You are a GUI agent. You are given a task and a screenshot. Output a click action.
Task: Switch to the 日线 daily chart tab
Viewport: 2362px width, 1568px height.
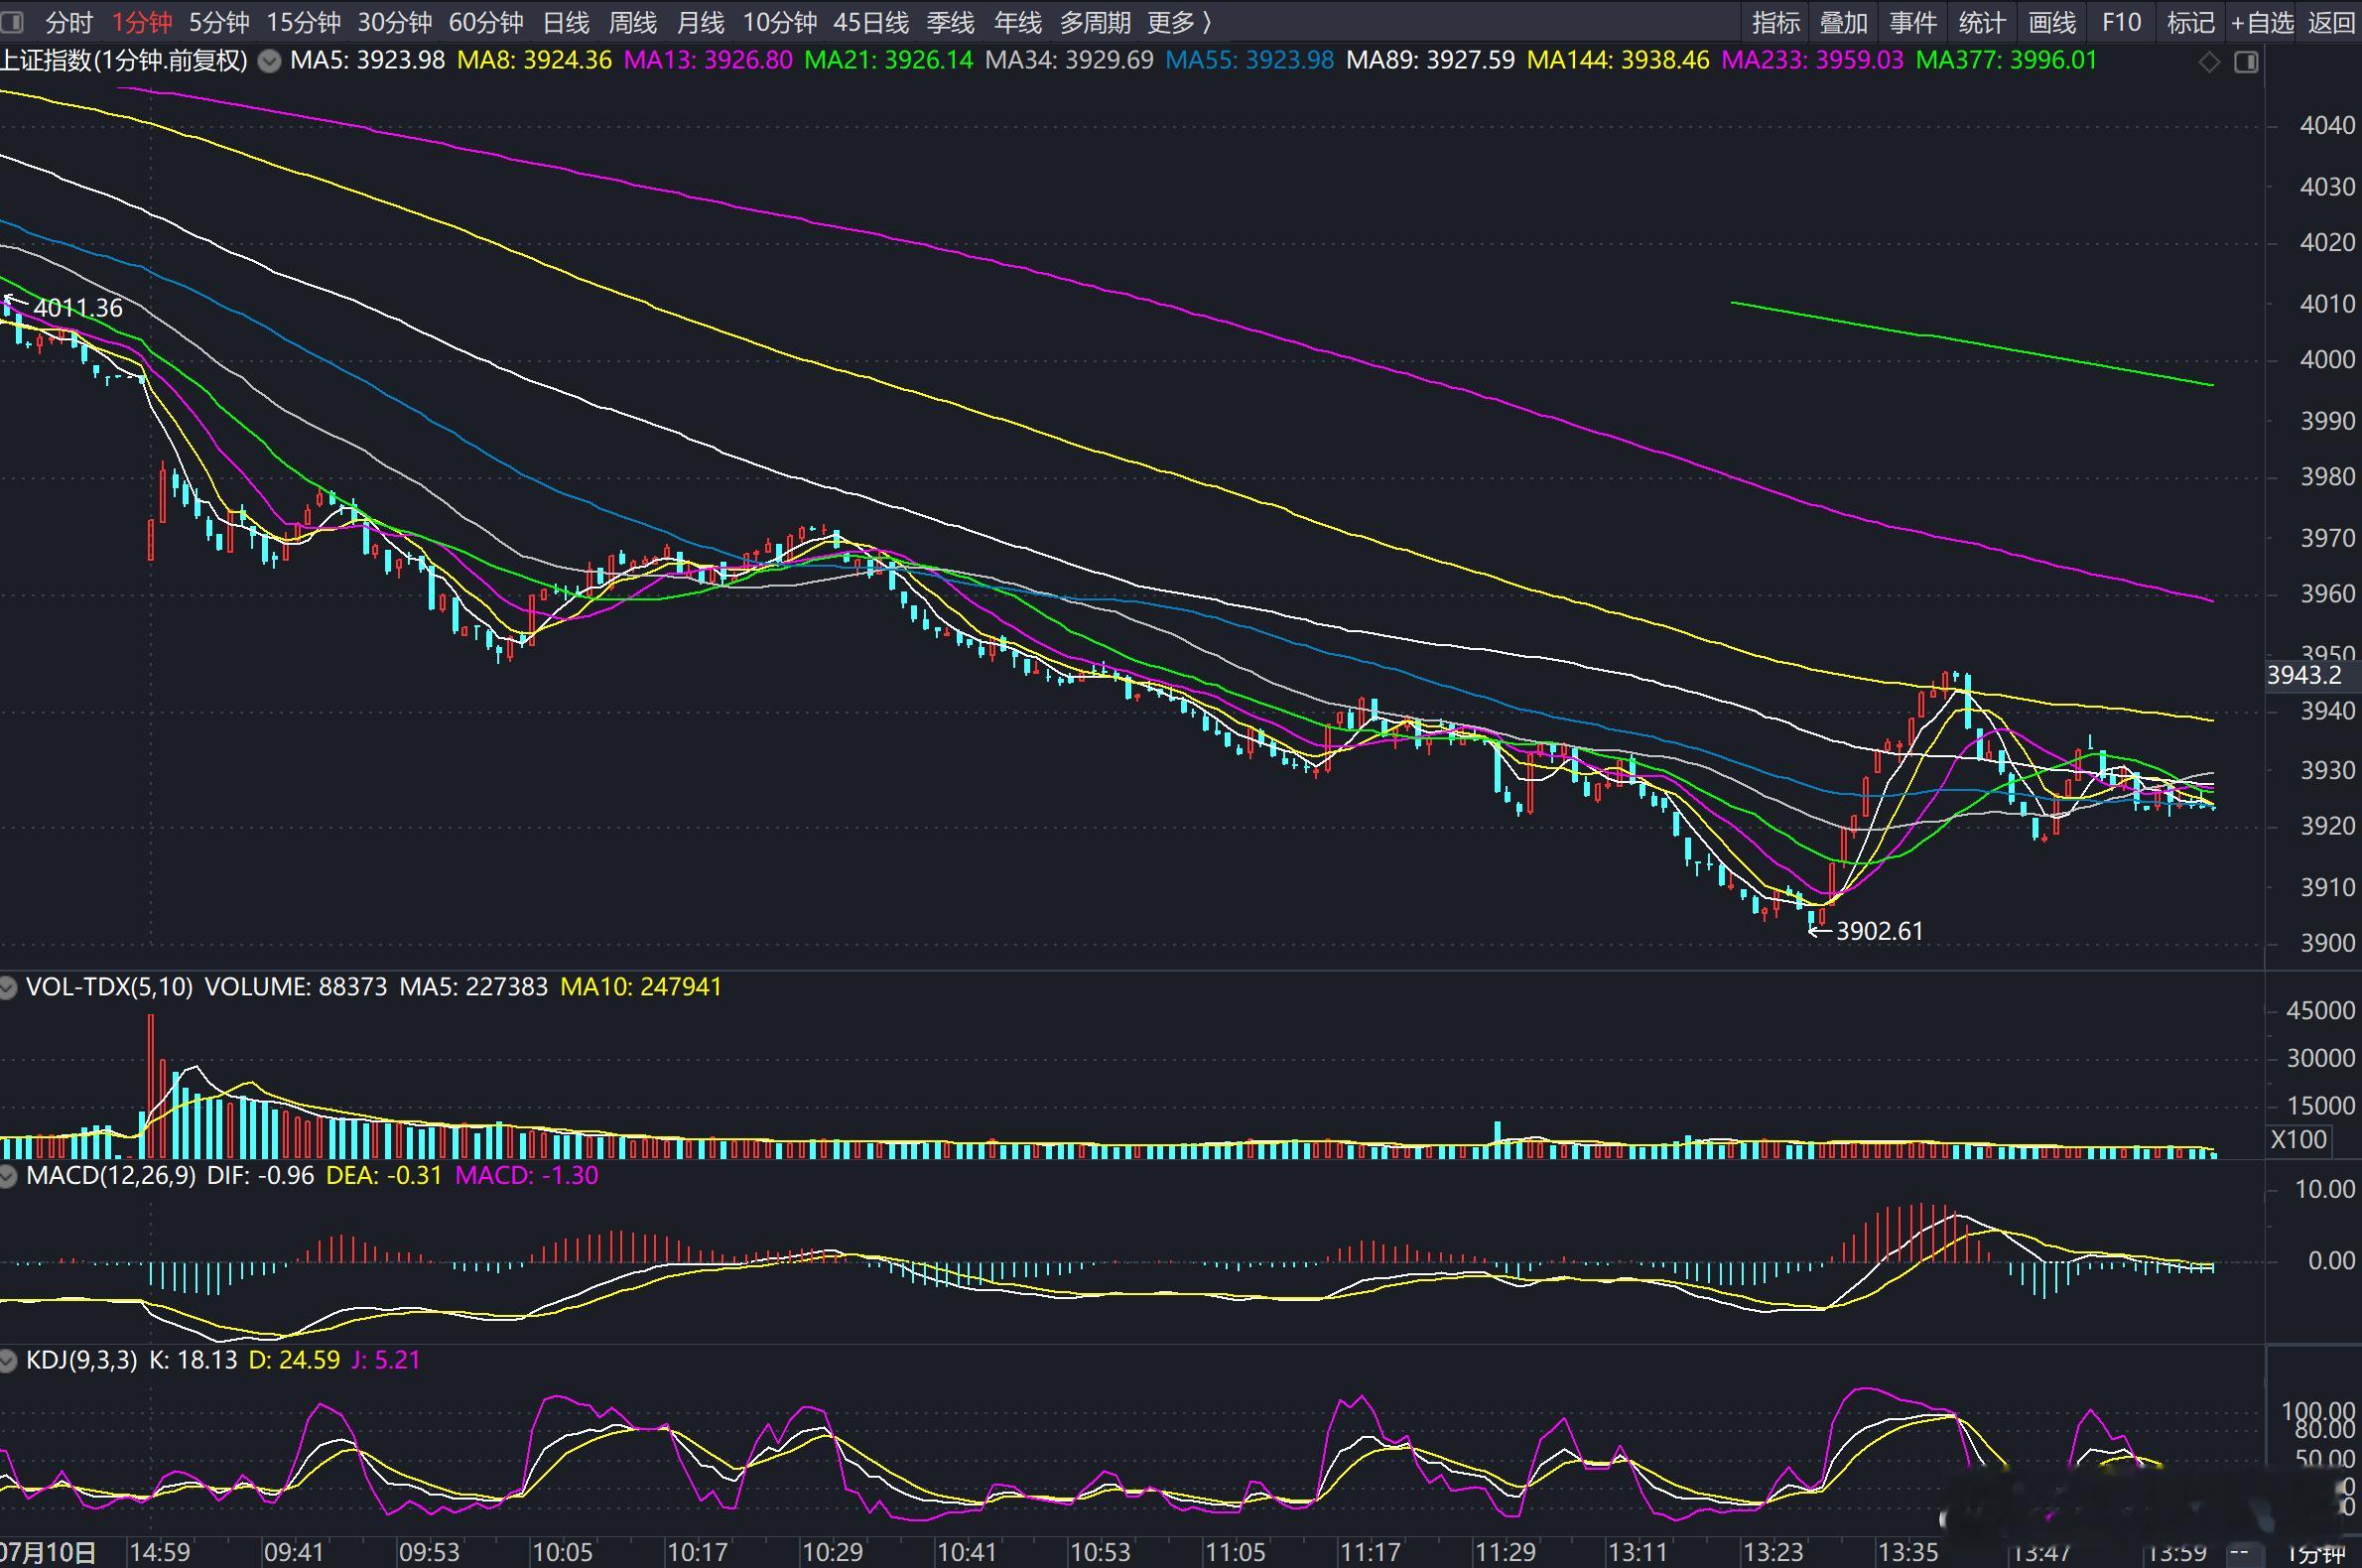(x=566, y=22)
